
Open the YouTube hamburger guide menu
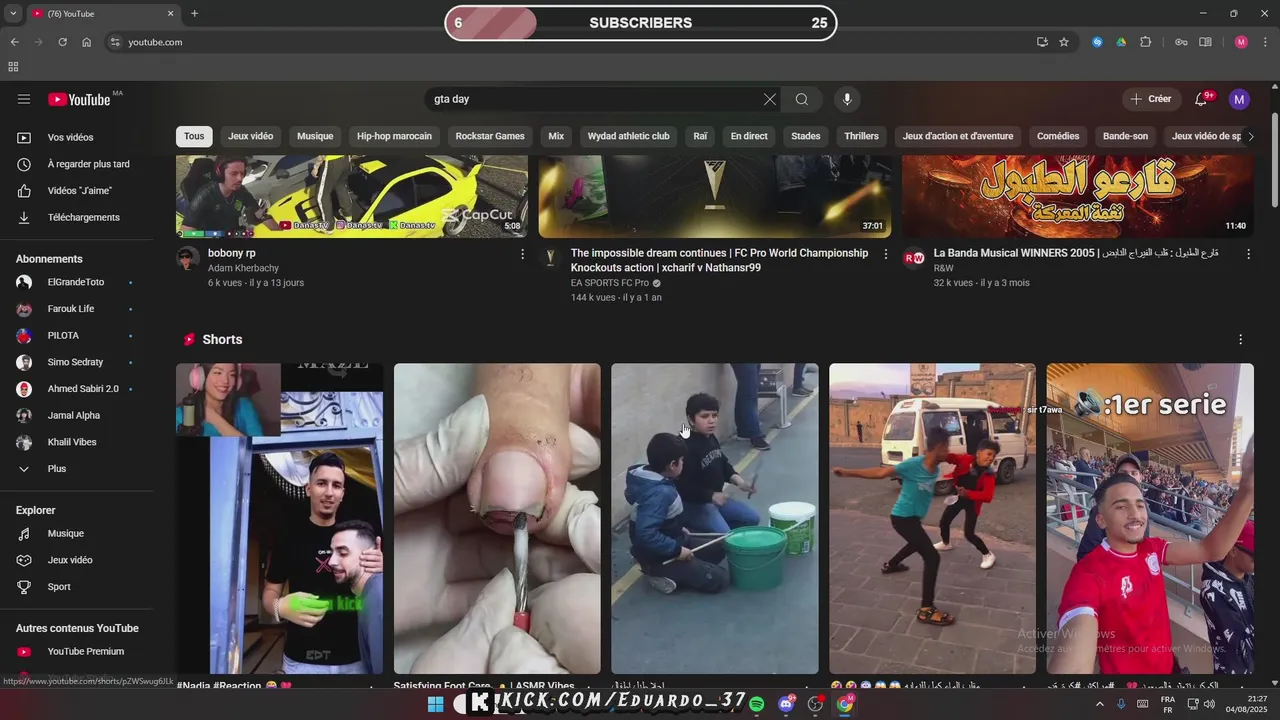[x=24, y=99]
